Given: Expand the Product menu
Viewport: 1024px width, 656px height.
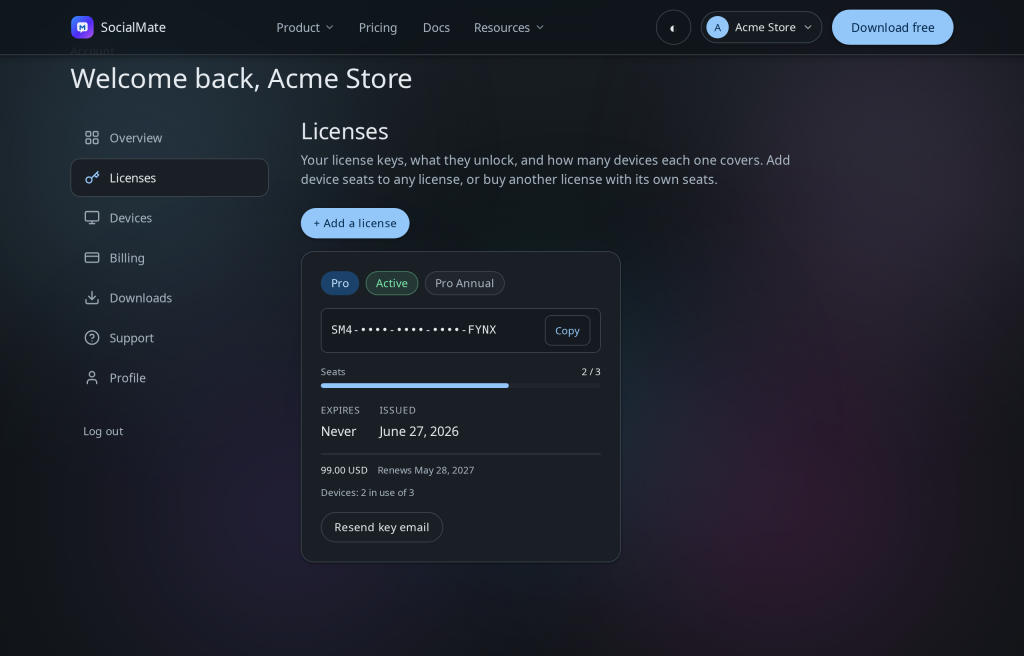Looking at the screenshot, I should [x=305, y=27].
